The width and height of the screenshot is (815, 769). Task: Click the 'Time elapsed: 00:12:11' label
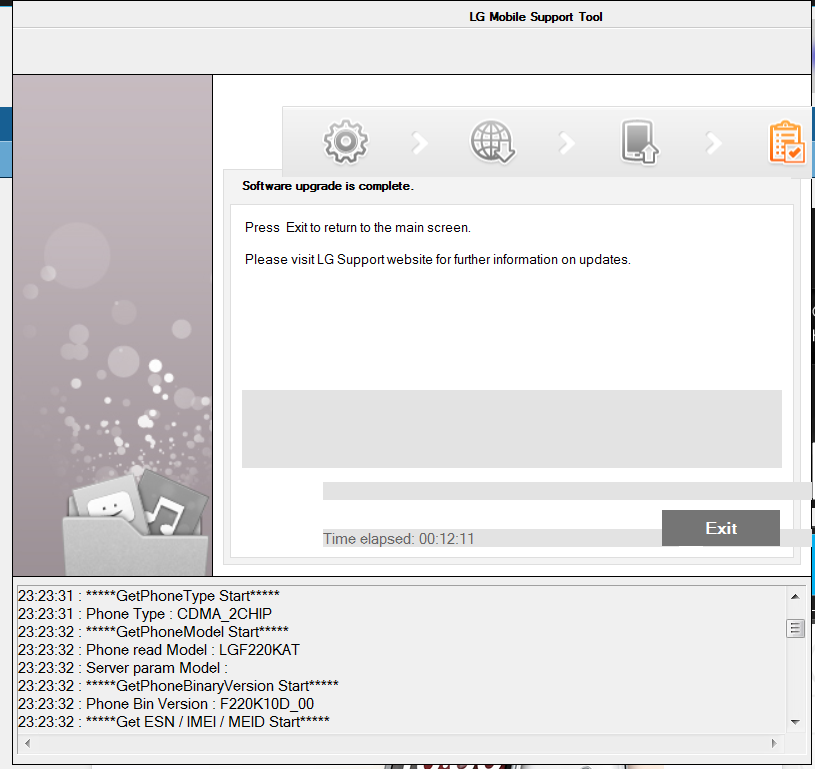(399, 539)
